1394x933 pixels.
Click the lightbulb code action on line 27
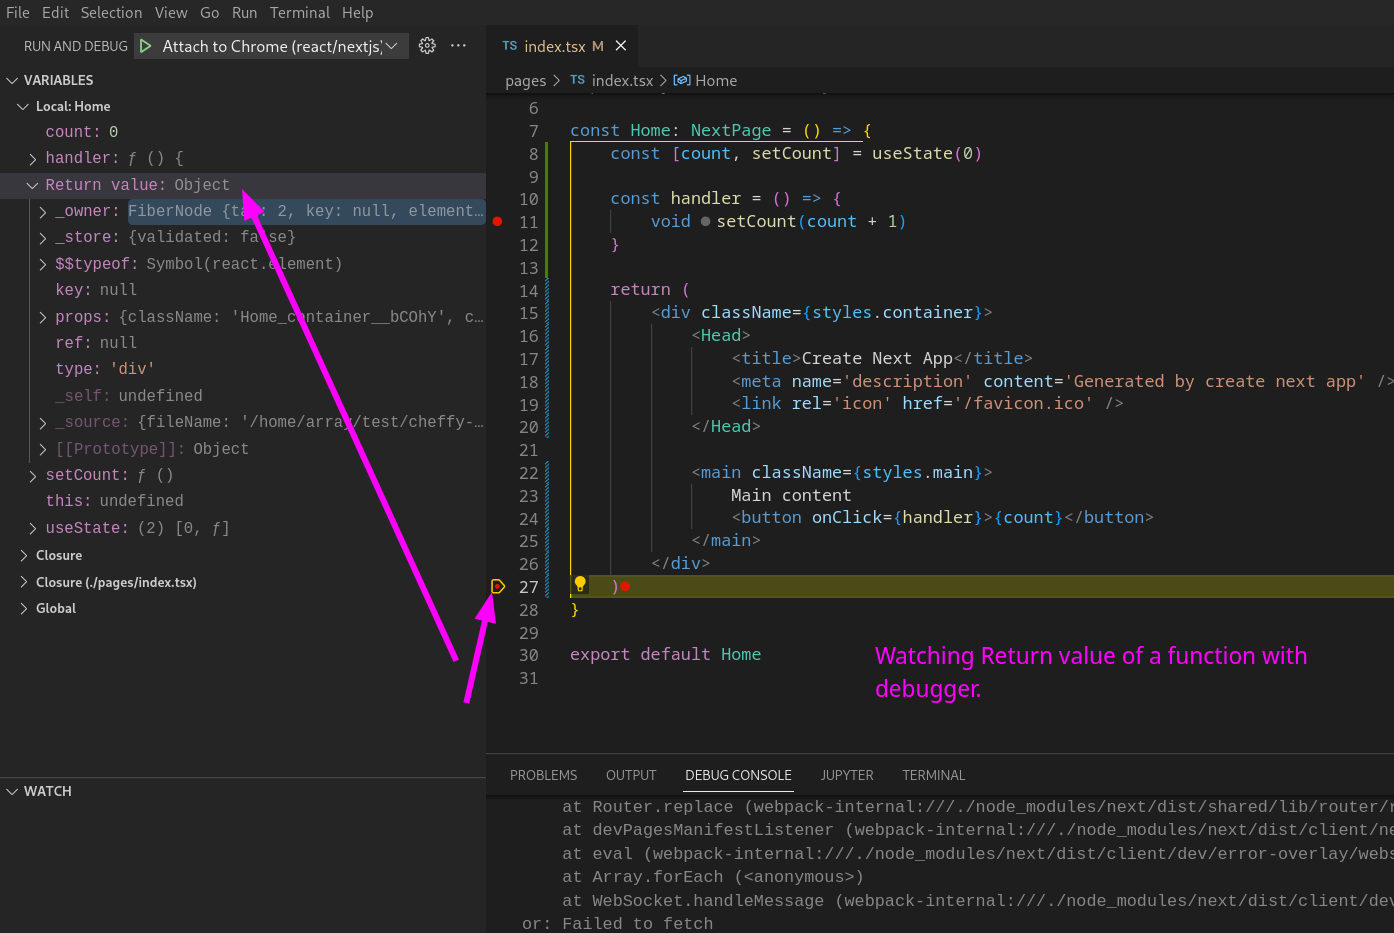pyautogui.click(x=580, y=585)
